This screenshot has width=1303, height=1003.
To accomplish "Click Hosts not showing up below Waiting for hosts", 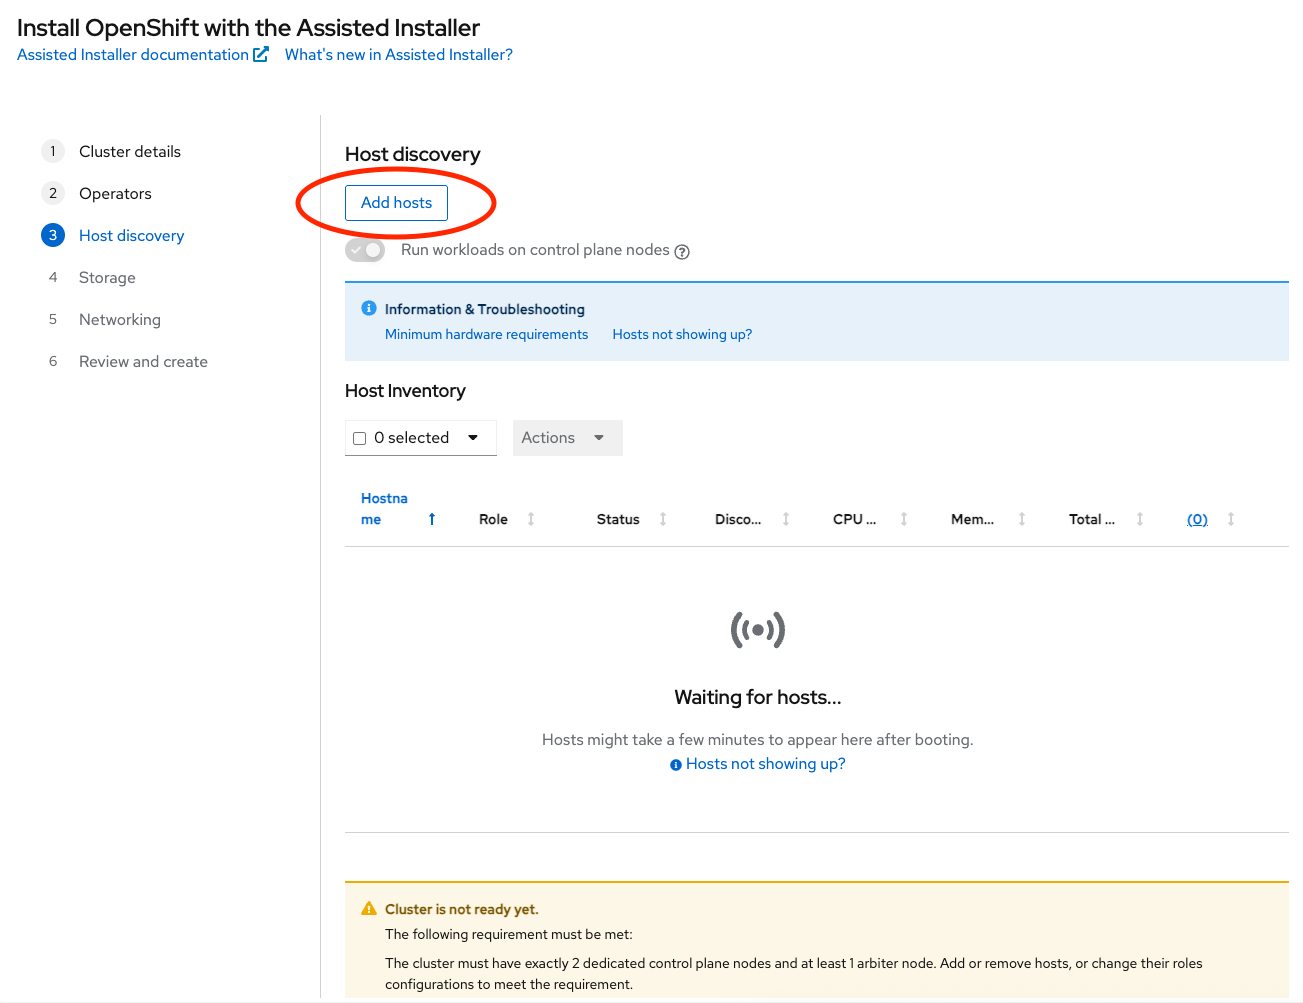I will pyautogui.click(x=764, y=764).
